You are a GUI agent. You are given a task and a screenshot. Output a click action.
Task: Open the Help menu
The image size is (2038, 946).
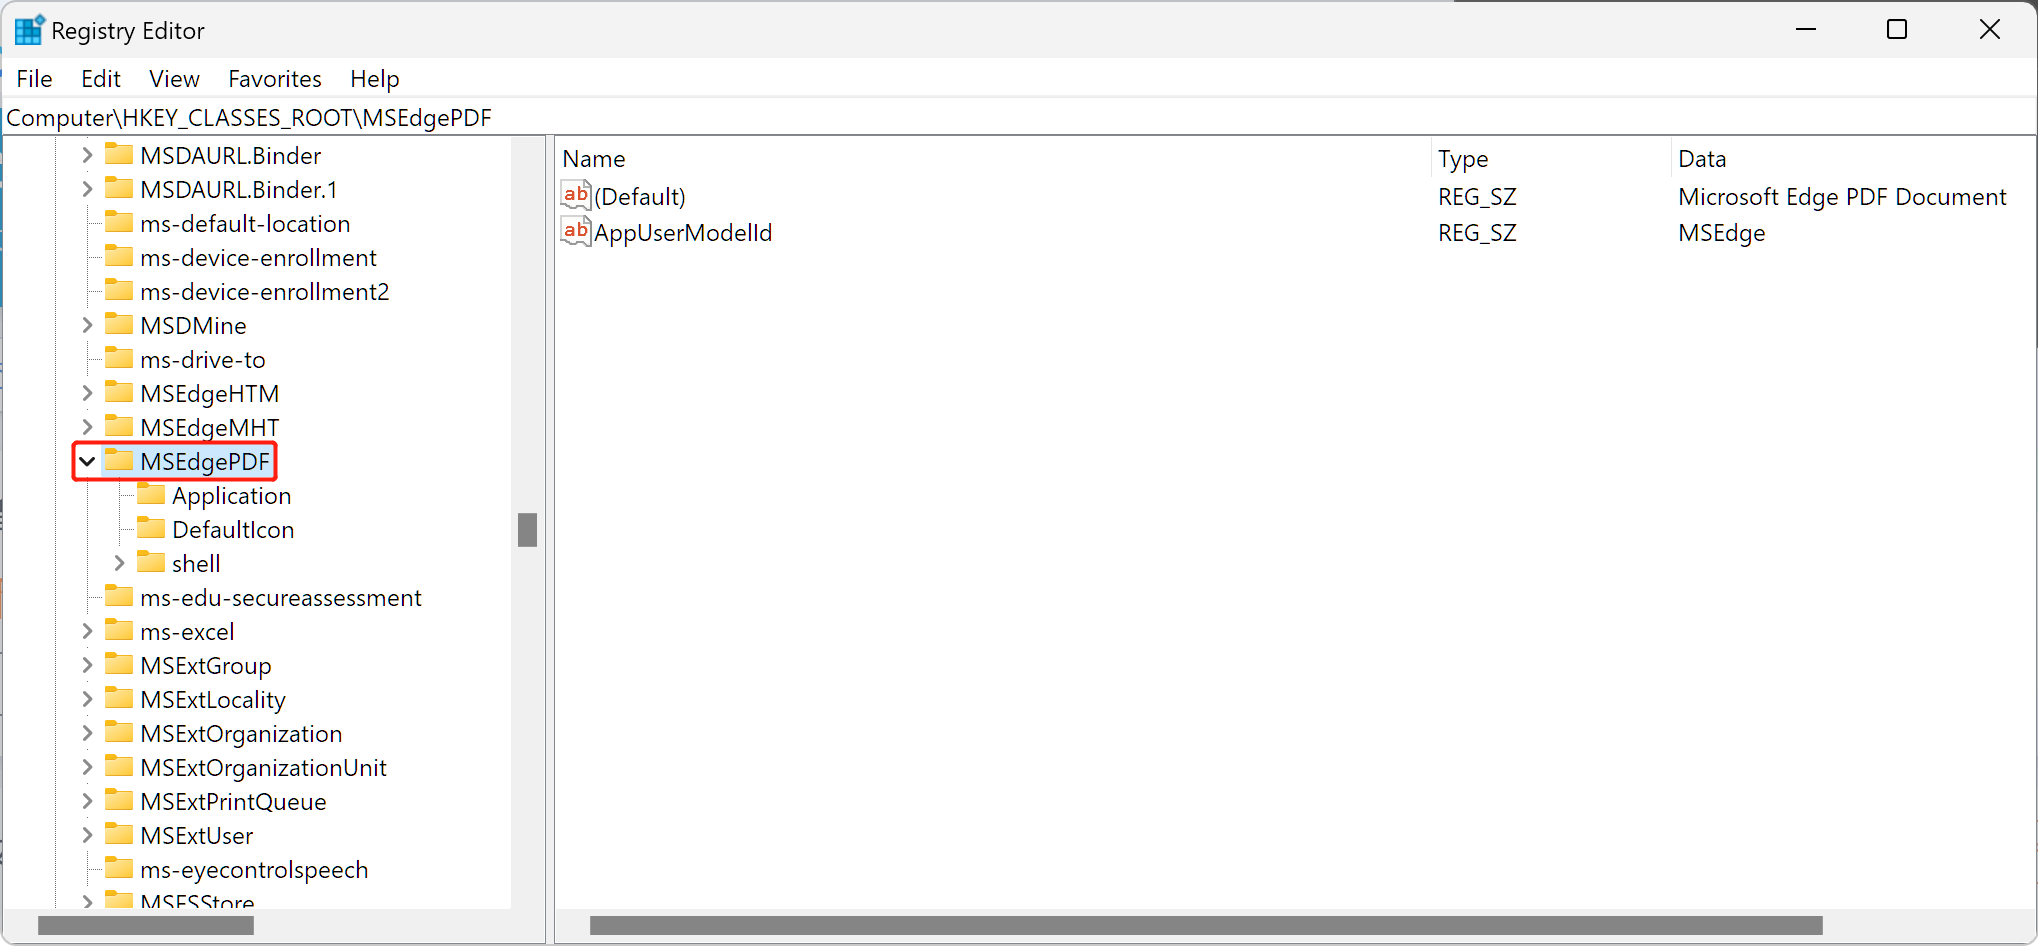pos(374,78)
